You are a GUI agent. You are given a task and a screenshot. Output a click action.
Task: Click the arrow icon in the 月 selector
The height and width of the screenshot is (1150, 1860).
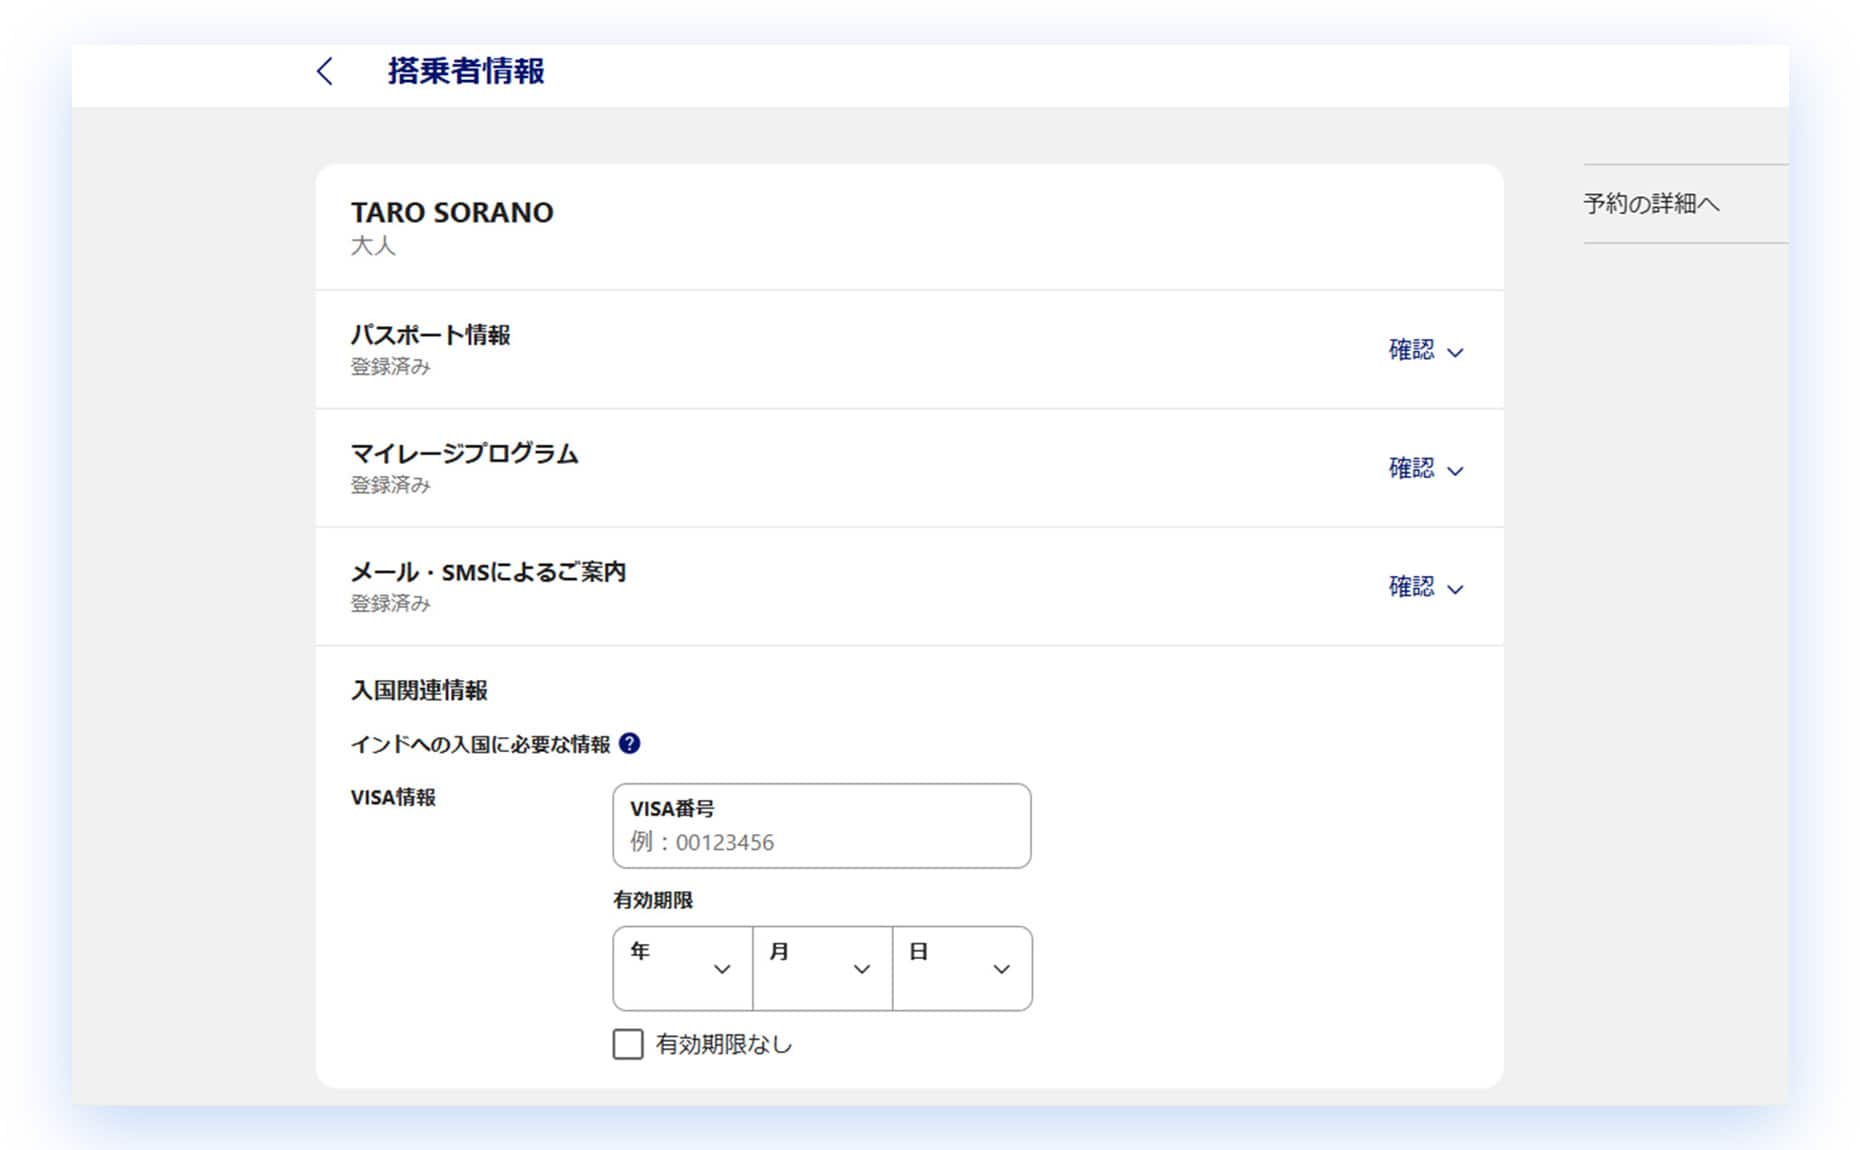click(861, 969)
